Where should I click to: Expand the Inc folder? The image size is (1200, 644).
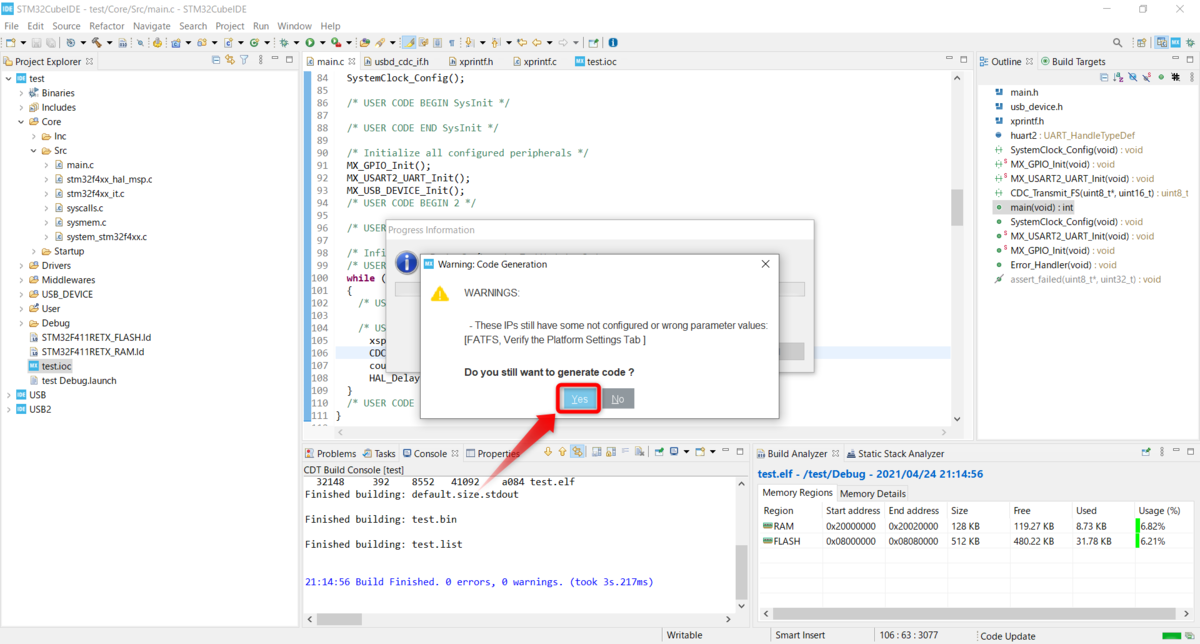33,136
